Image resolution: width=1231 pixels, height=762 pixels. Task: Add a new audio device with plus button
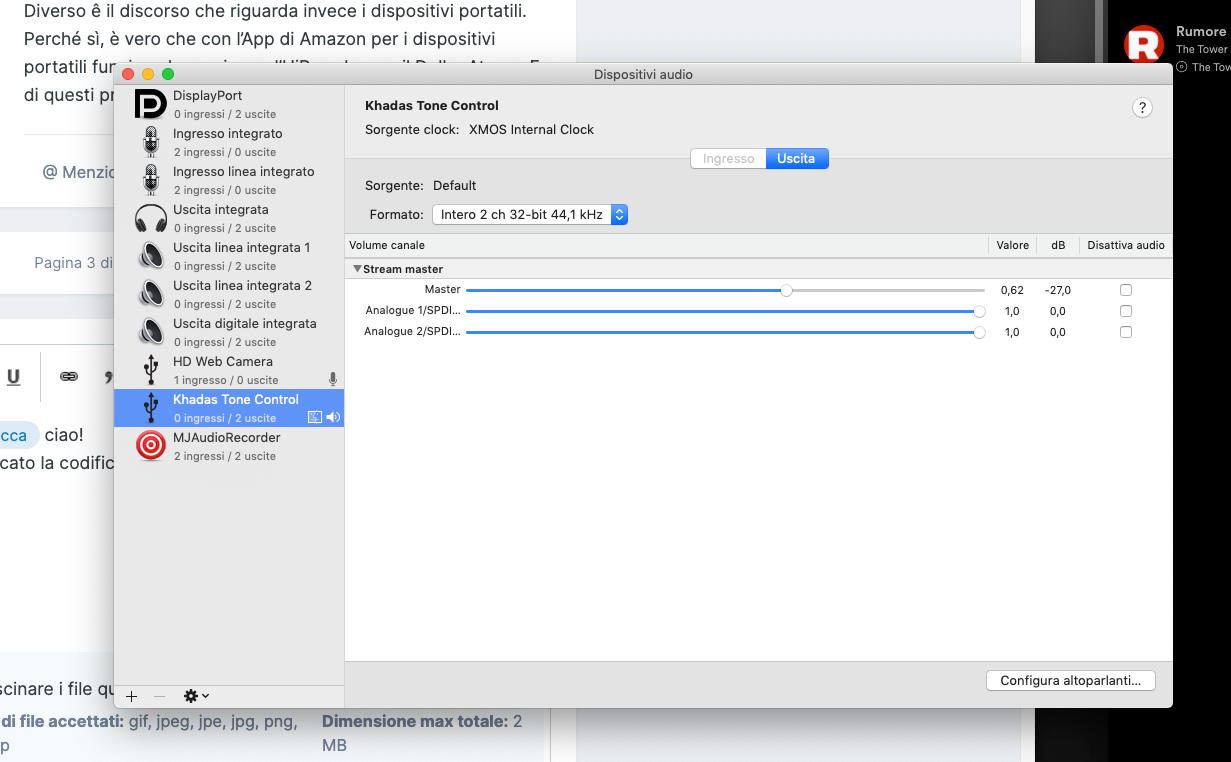tap(131, 696)
